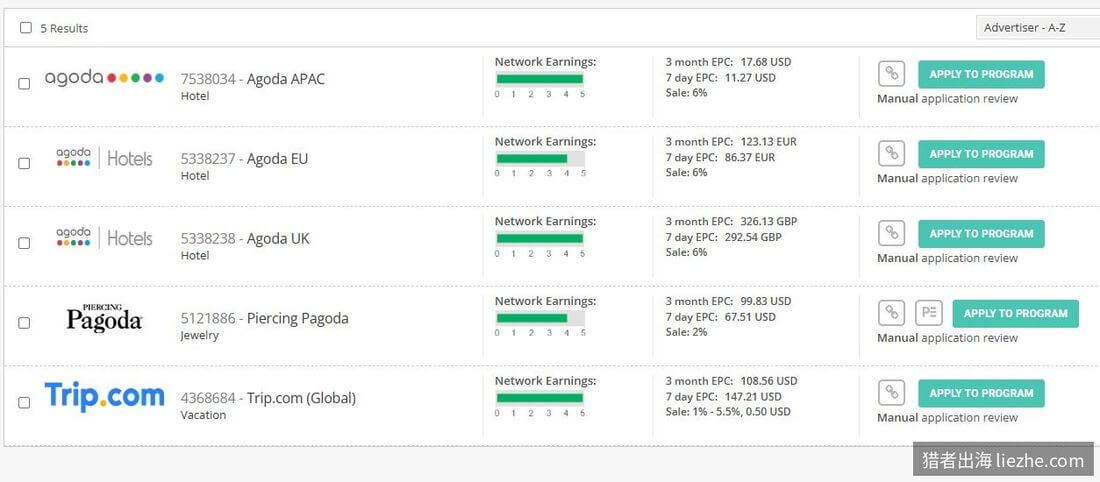Check the Piercing Pagoda row checkbox
1100x482 pixels.
pos(24,323)
